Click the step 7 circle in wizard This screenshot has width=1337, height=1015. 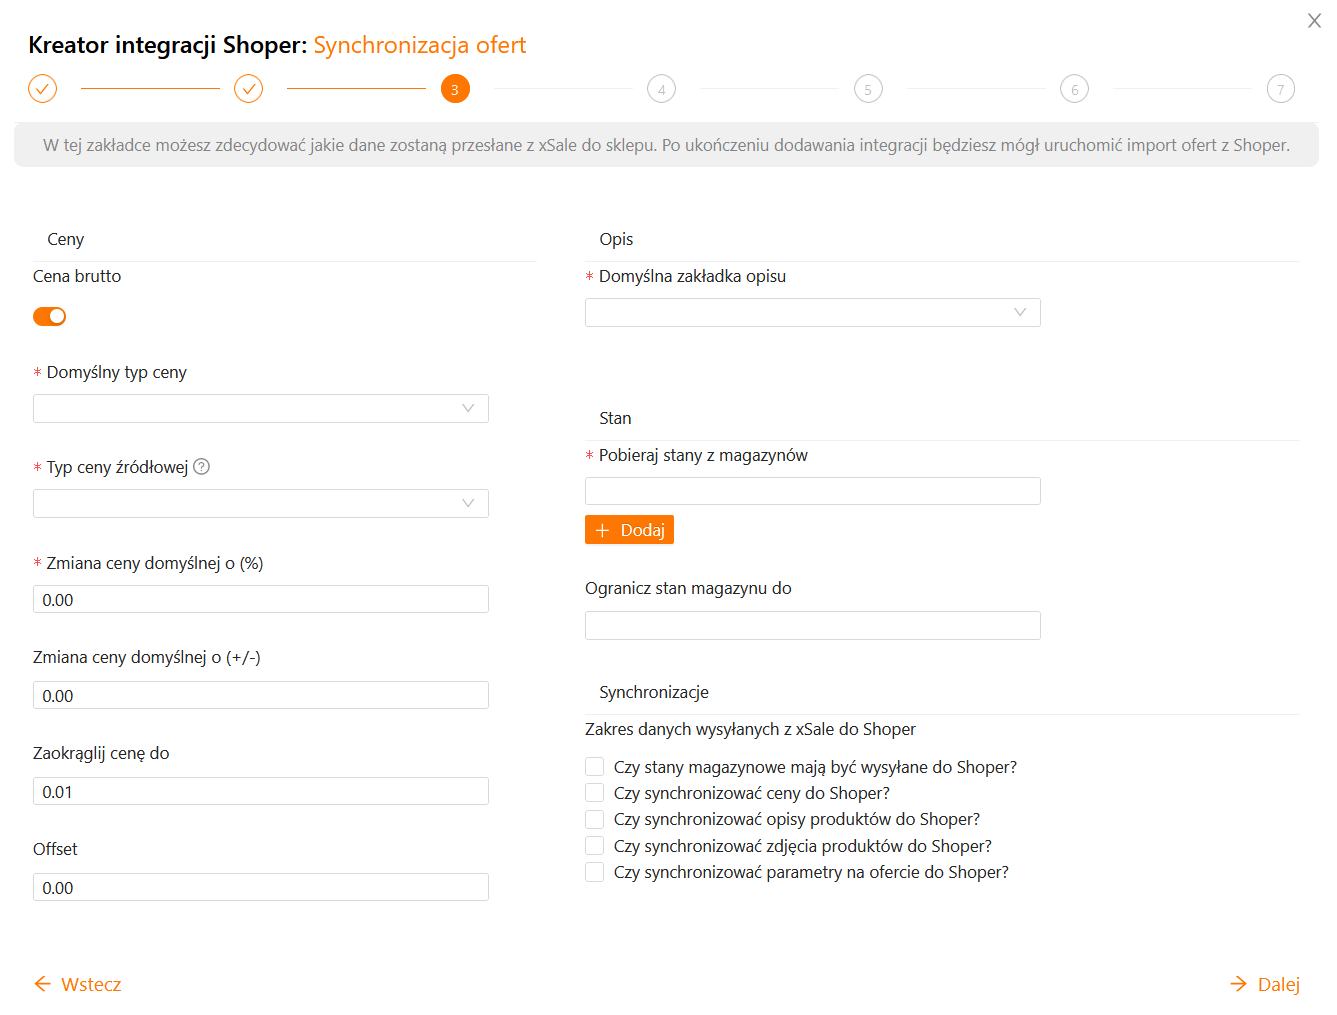pos(1280,89)
